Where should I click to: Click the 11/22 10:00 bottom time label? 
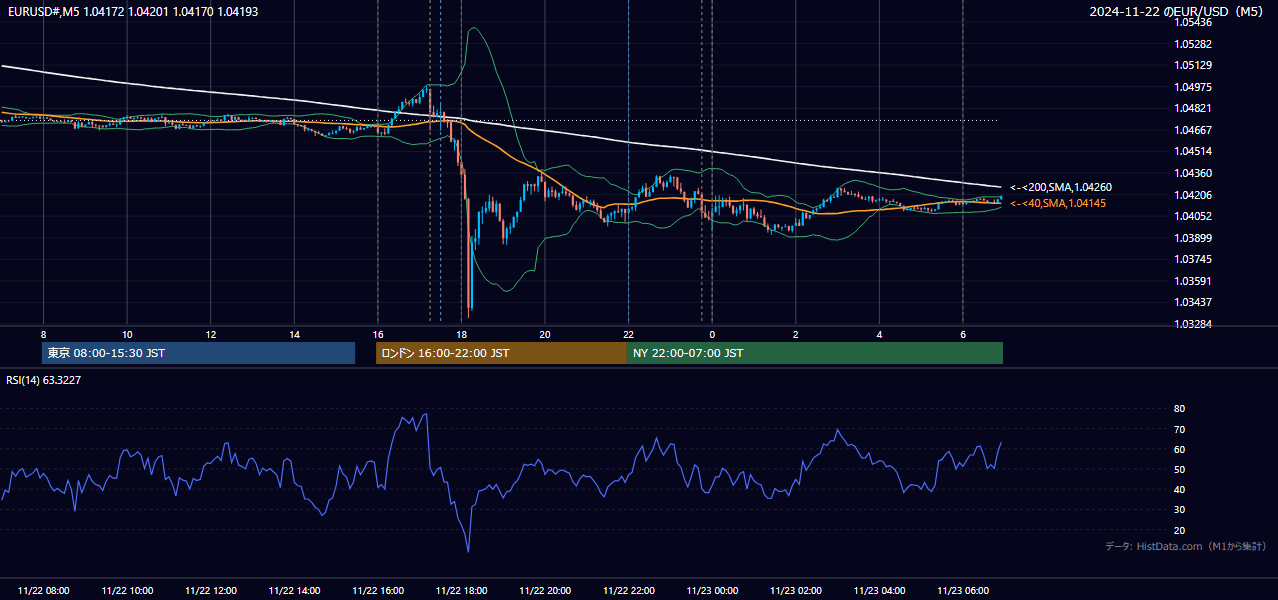tap(127, 590)
